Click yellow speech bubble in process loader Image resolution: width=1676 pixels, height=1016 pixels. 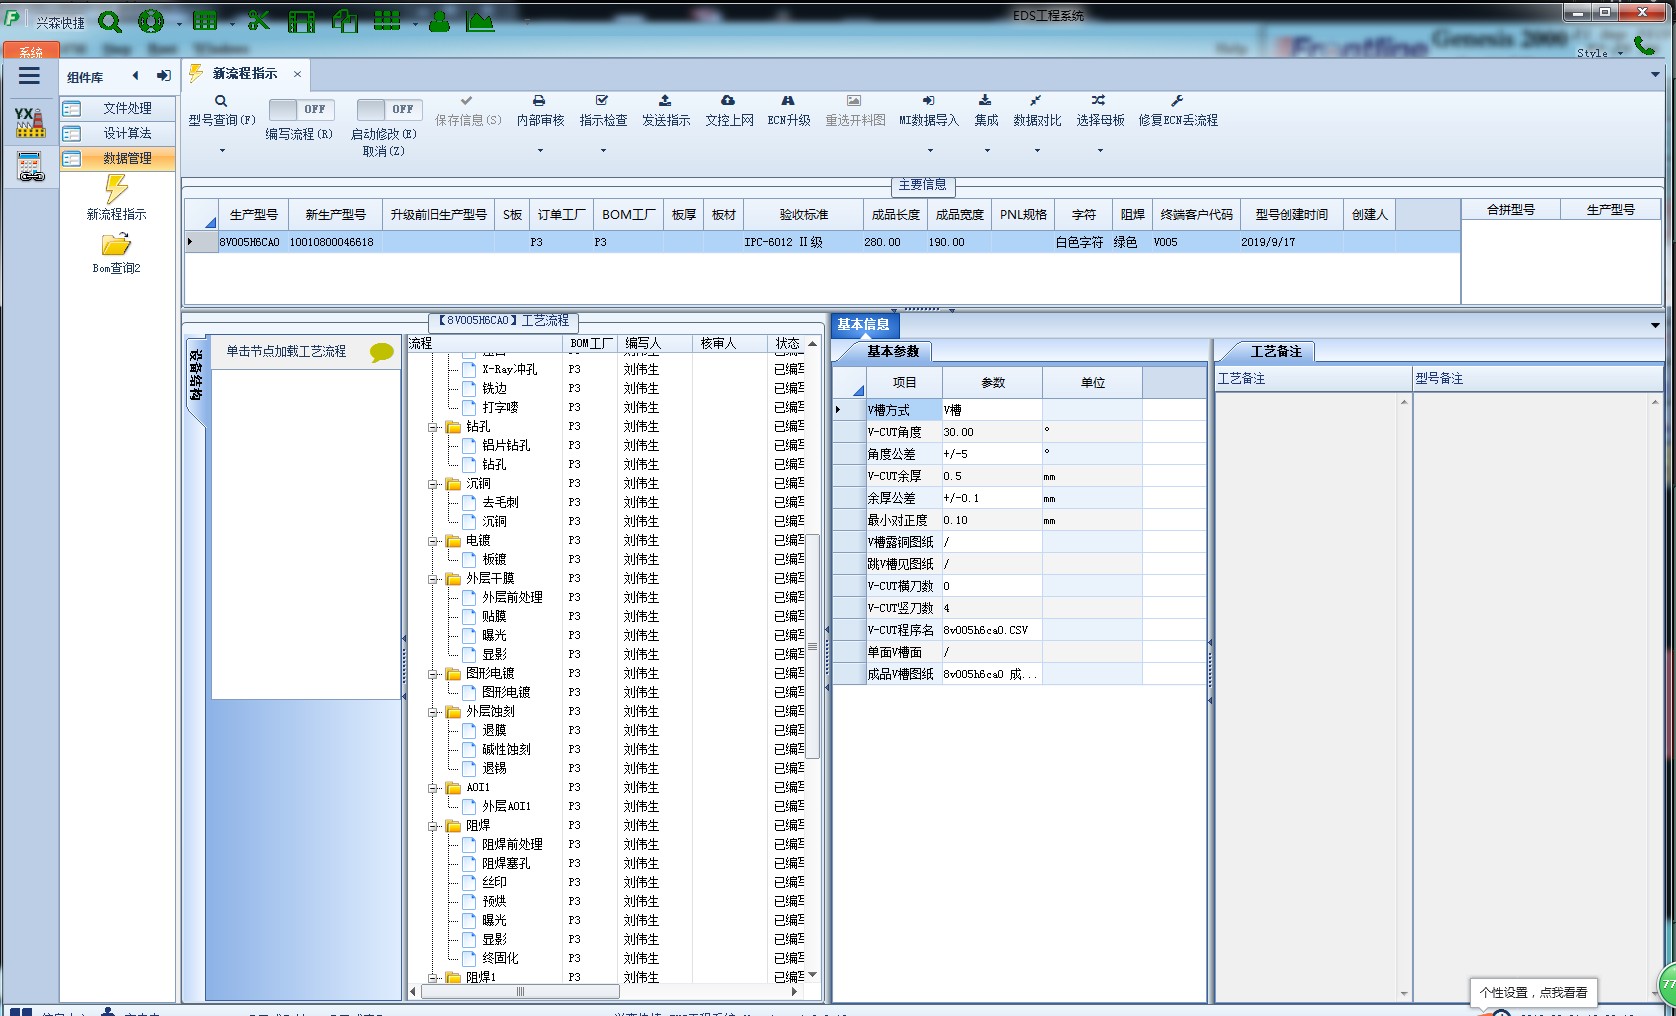pyautogui.click(x=382, y=352)
